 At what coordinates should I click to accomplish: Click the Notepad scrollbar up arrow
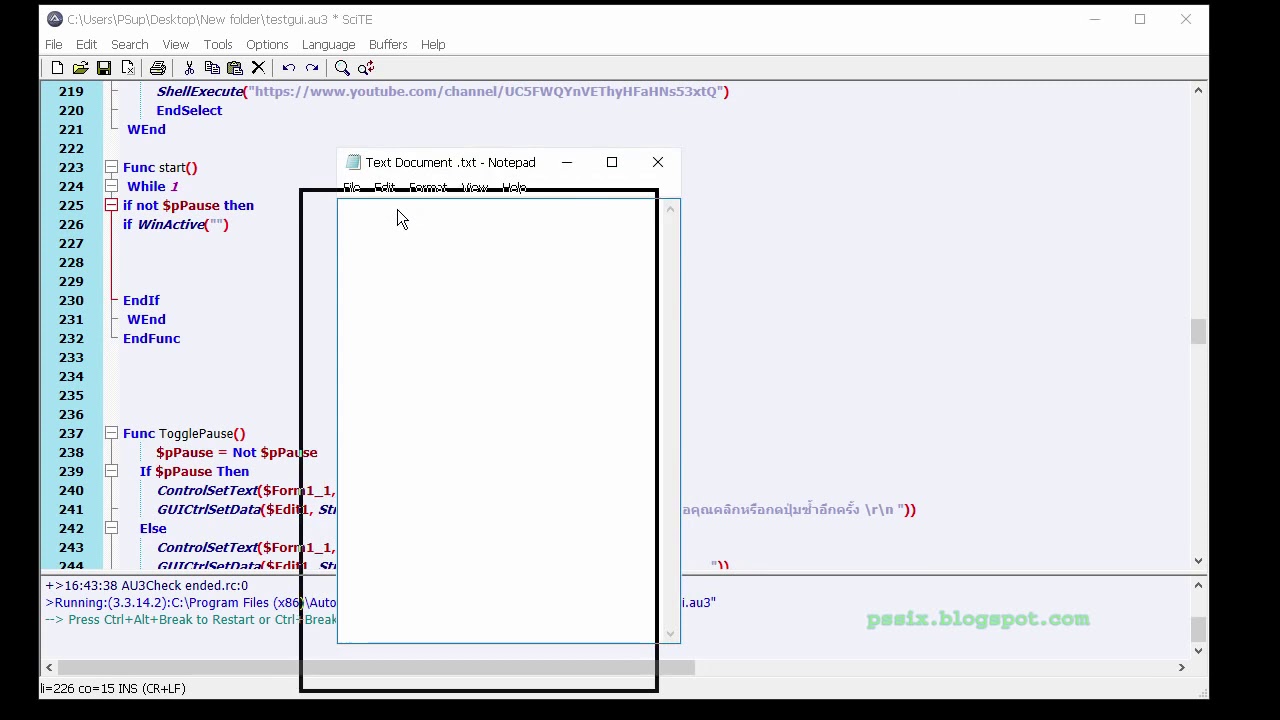point(670,209)
